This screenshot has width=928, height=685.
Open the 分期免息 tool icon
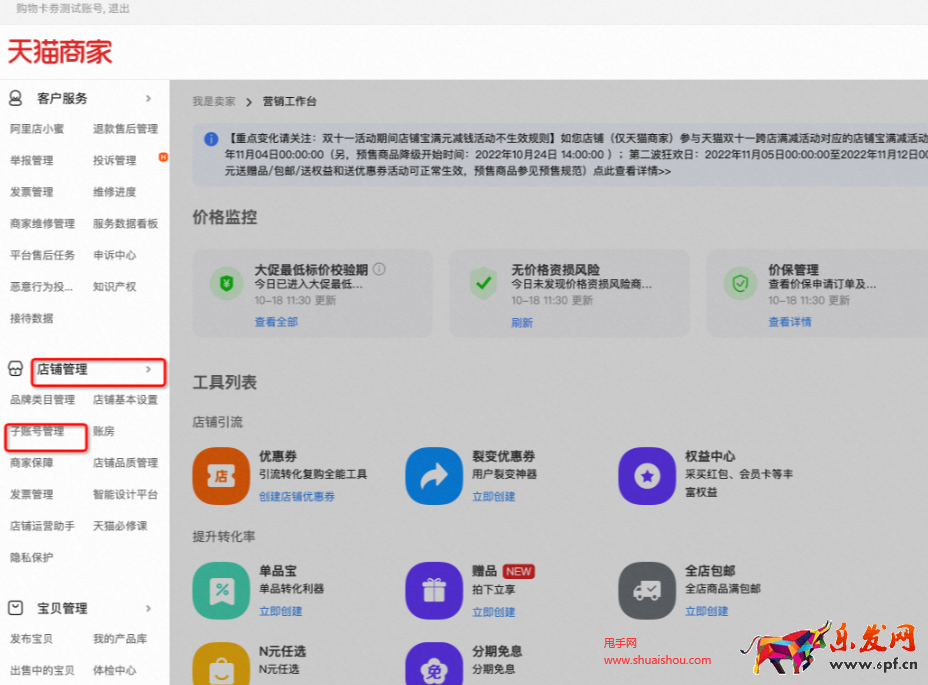[x=433, y=663]
